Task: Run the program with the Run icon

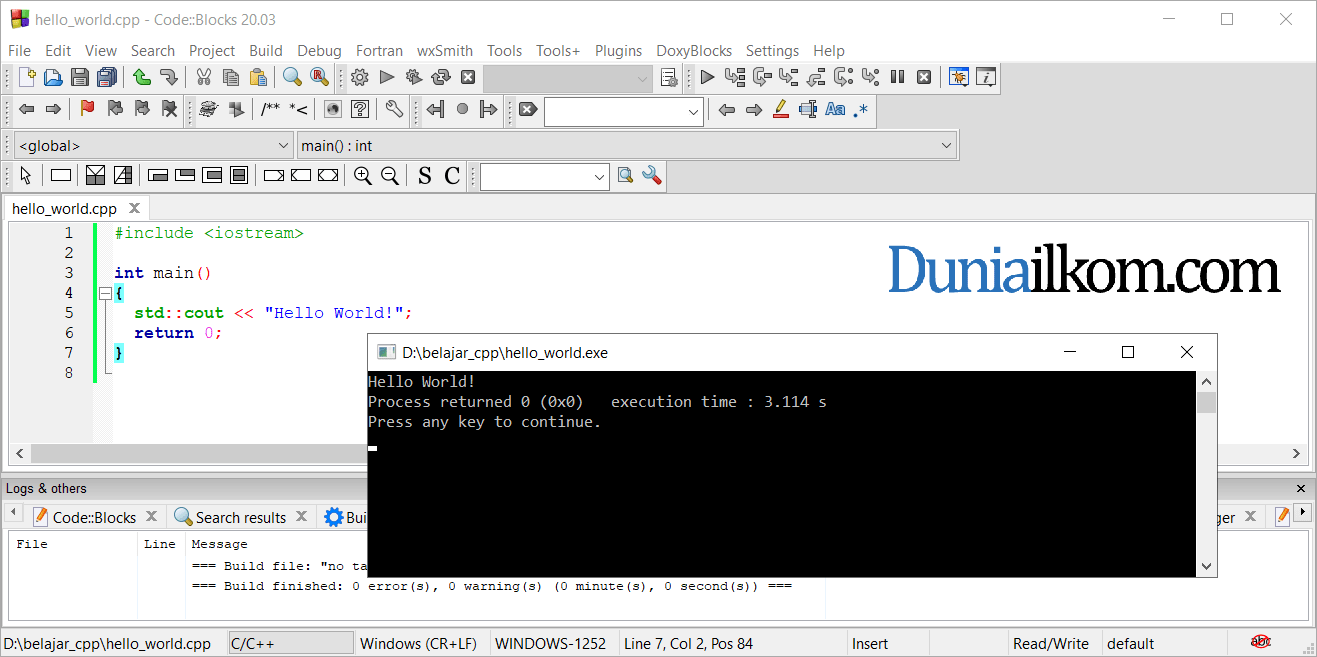Action: coord(386,77)
